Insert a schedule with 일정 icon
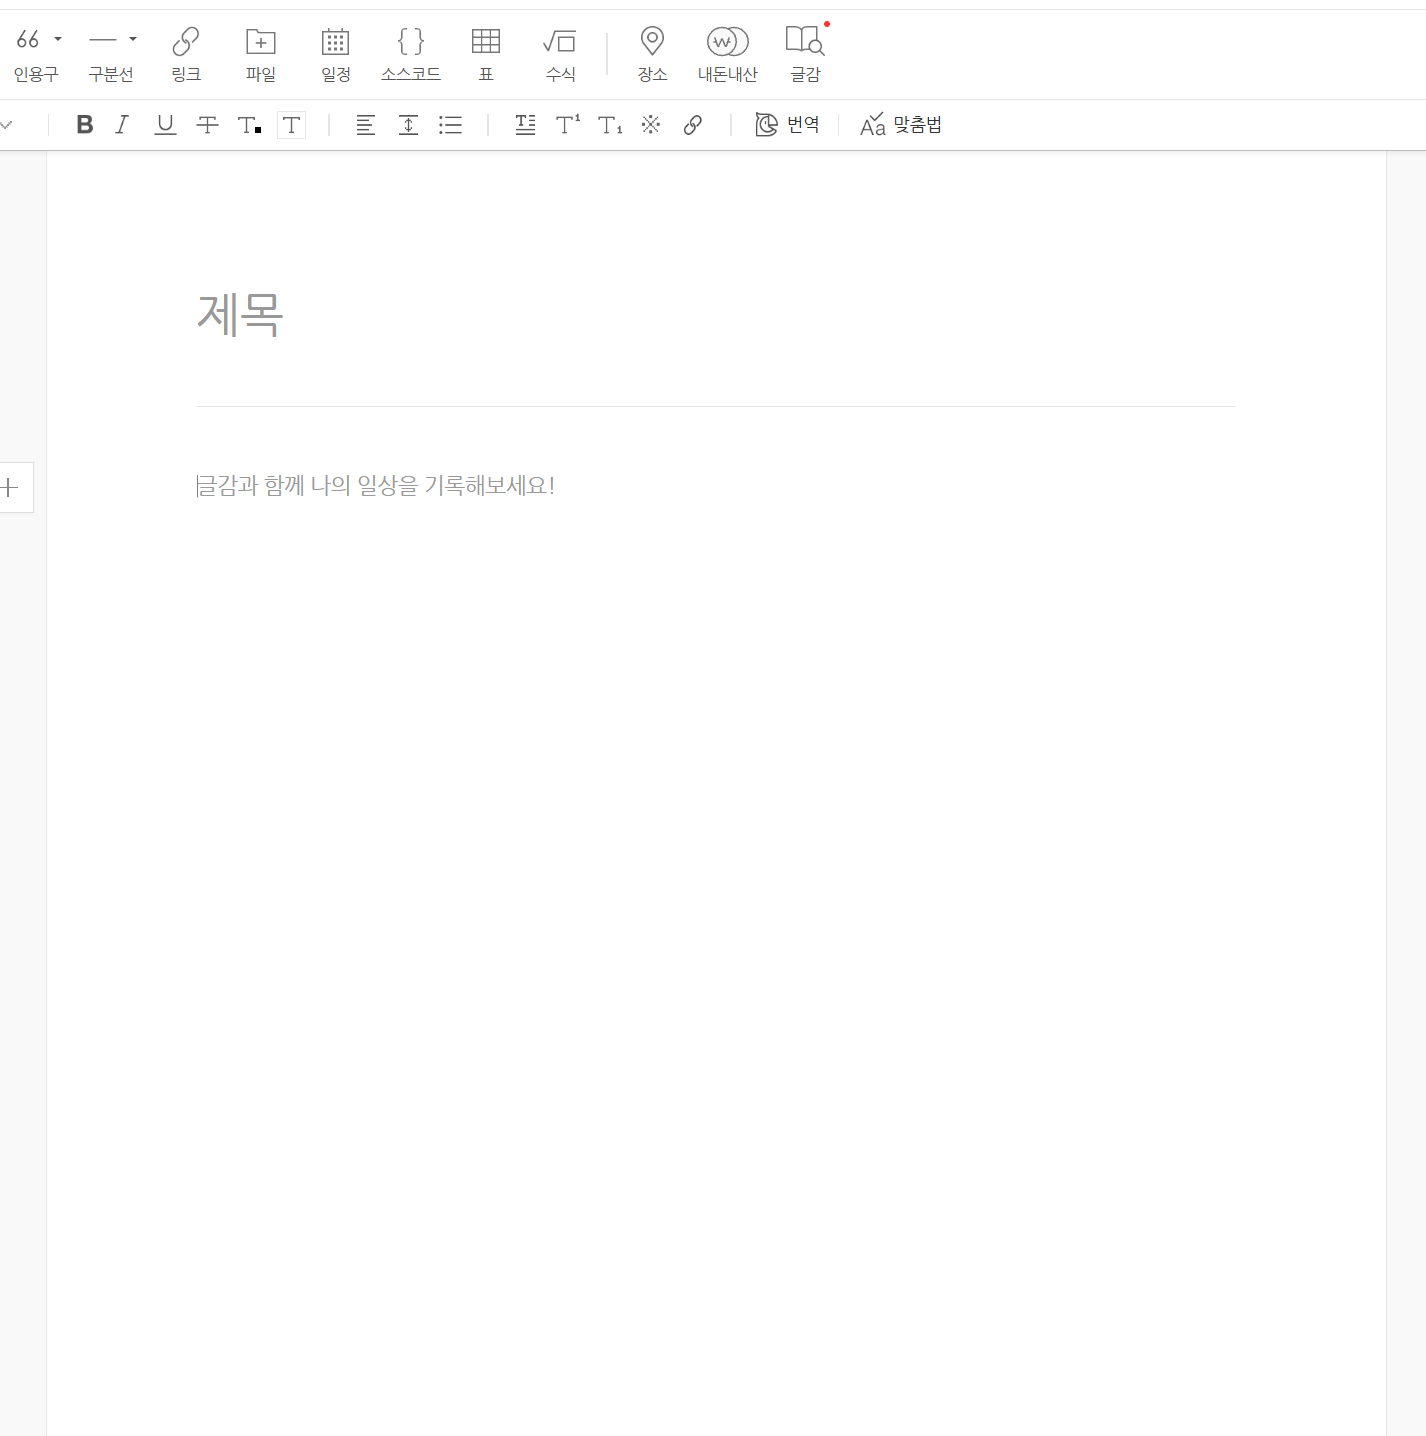This screenshot has height=1436, width=1426. pos(336,53)
